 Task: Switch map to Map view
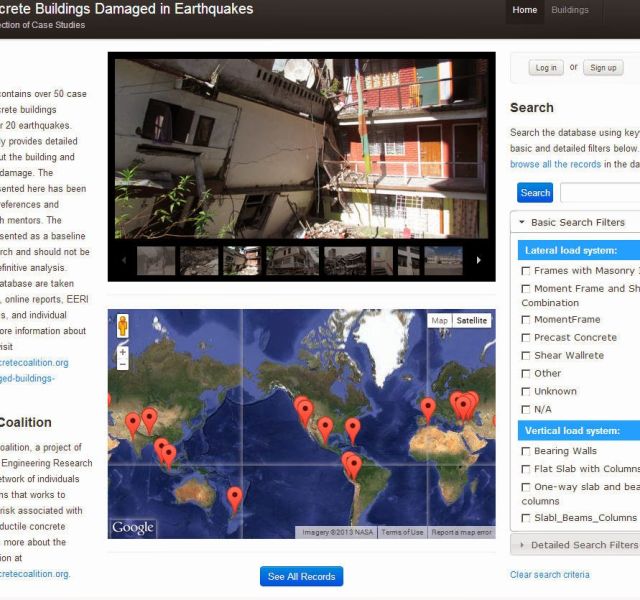point(439,320)
